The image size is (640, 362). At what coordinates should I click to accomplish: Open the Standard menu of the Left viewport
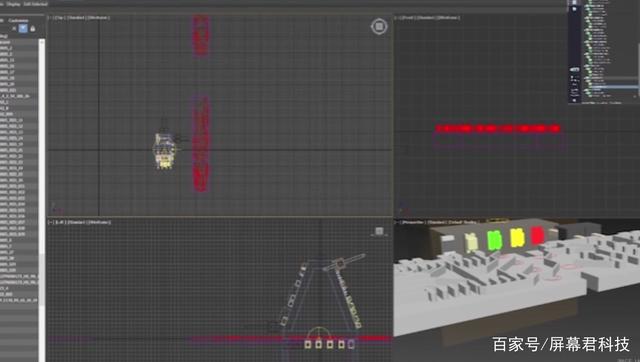[x=76, y=222]
